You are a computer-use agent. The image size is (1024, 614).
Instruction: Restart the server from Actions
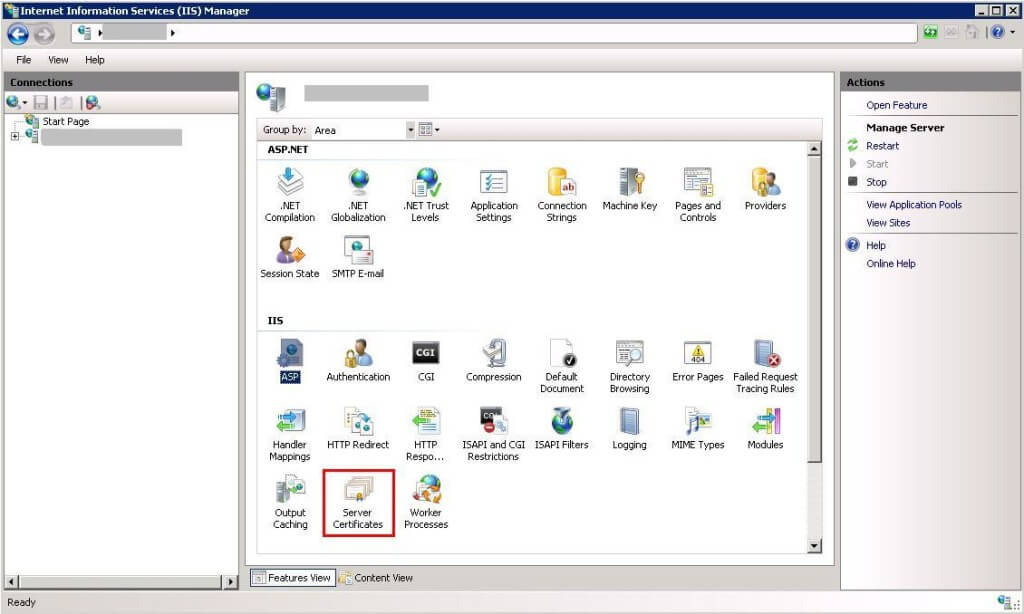(882, 146)
